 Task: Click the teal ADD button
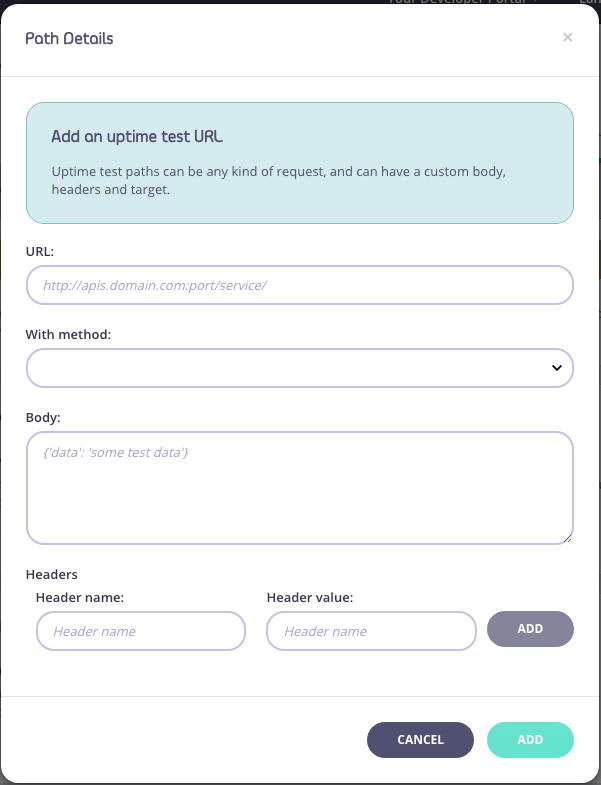click(530, 740)
